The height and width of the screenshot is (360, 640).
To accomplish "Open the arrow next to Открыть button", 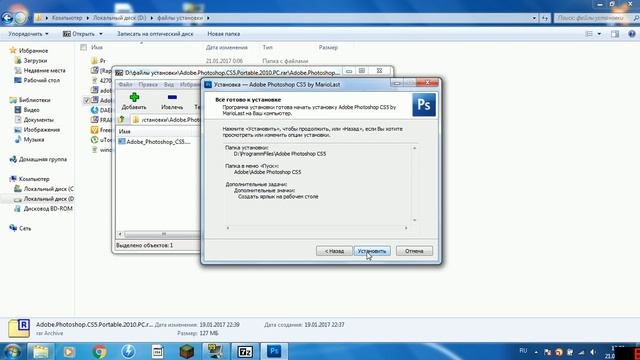I will pyautogui.click(x=101, y=34).
